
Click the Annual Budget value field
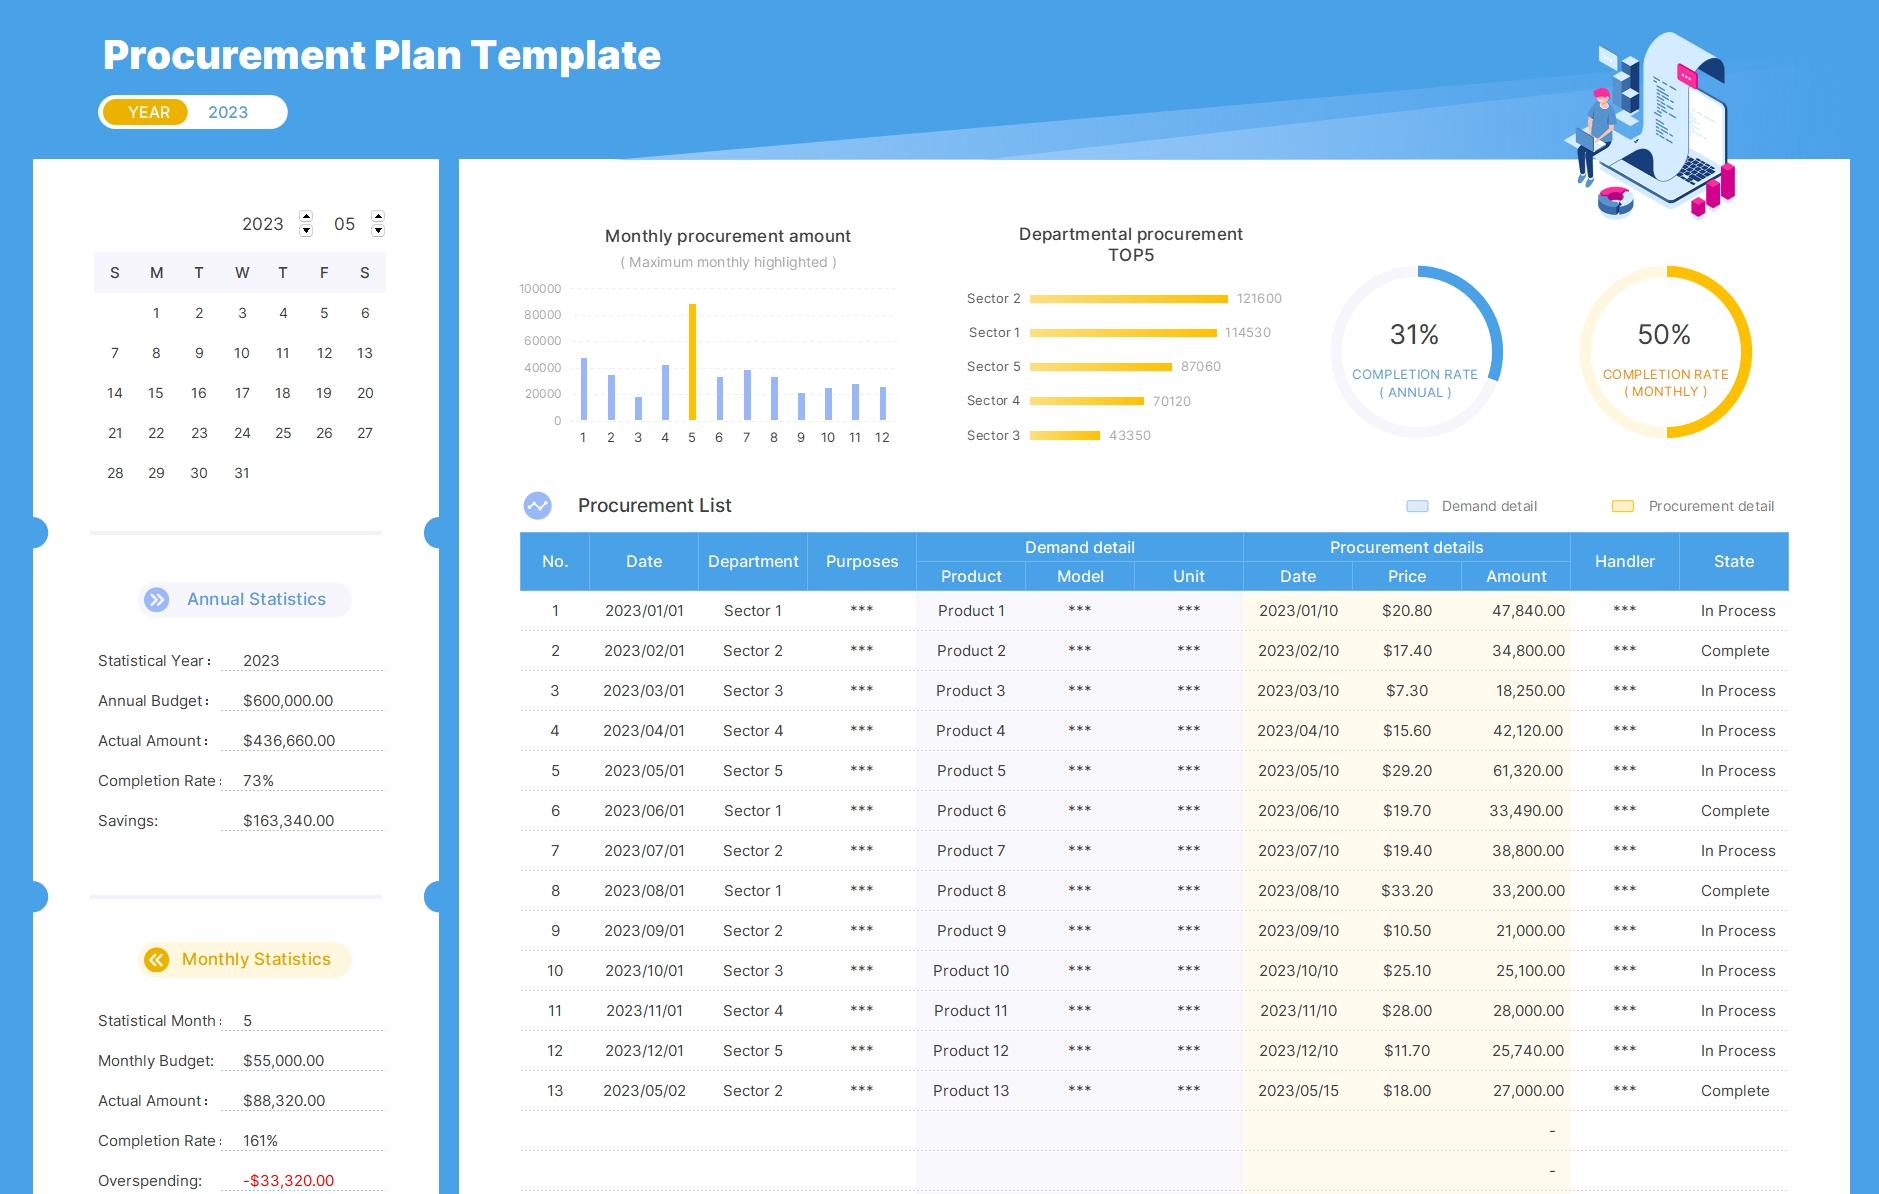pos(288,700)
